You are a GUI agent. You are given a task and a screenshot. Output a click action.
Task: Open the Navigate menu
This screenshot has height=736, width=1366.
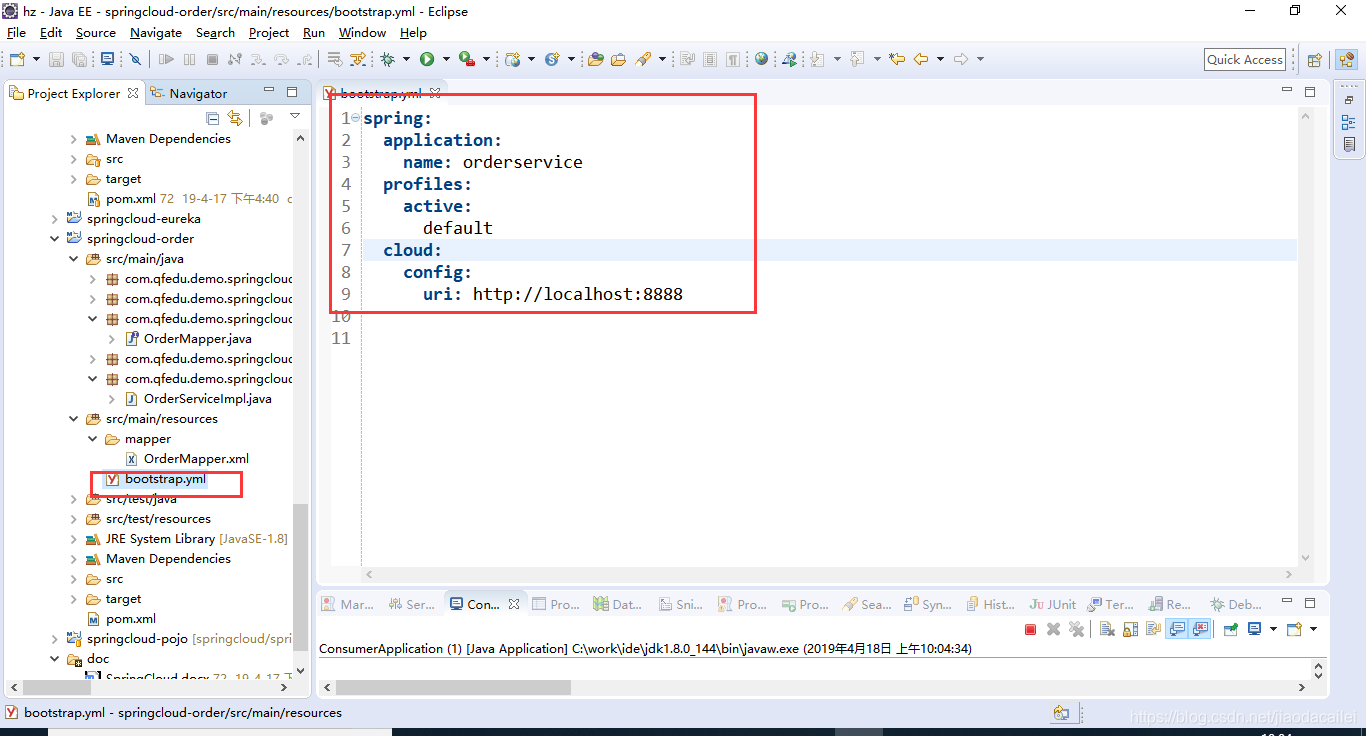(x=156, y=33)
